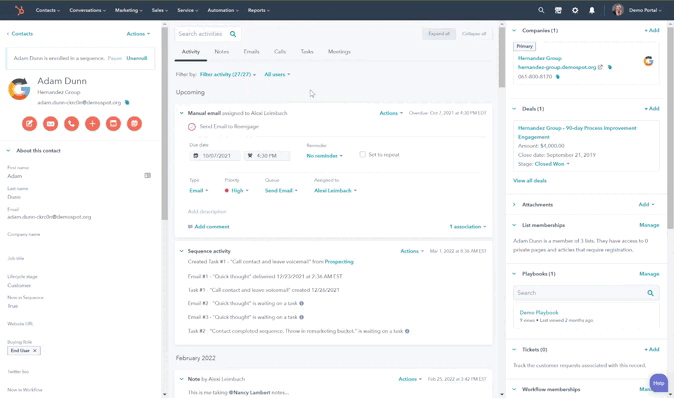Click info icon beside Task #2 line
The width and height of the screenshot is (674, 398).
407,331
